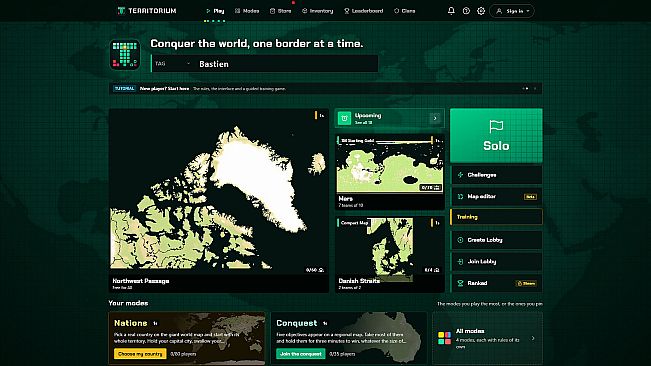Switch to the Modes tab
This screenshot has height=366, width=651.
[247, 11]
